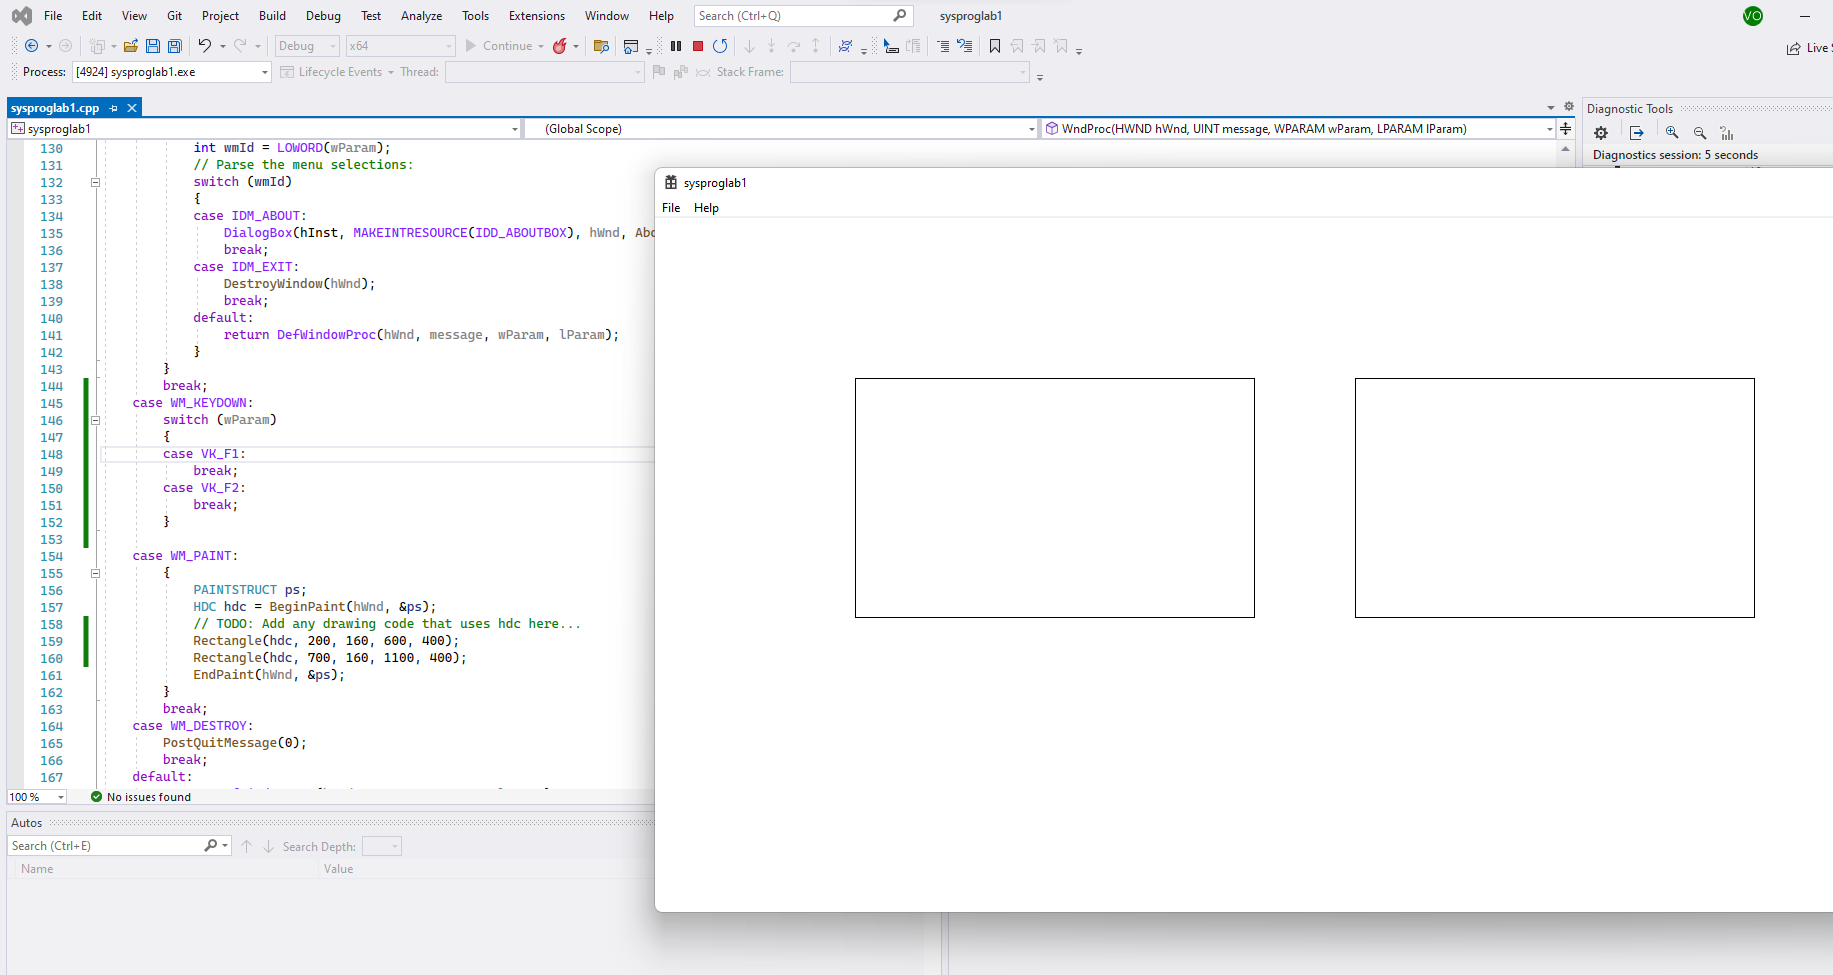Image resolution: width=1833 pixels, height=975 pixels.
Task: Click the Break All pause button
Action: pyautogui.click(x=676, y=46)
